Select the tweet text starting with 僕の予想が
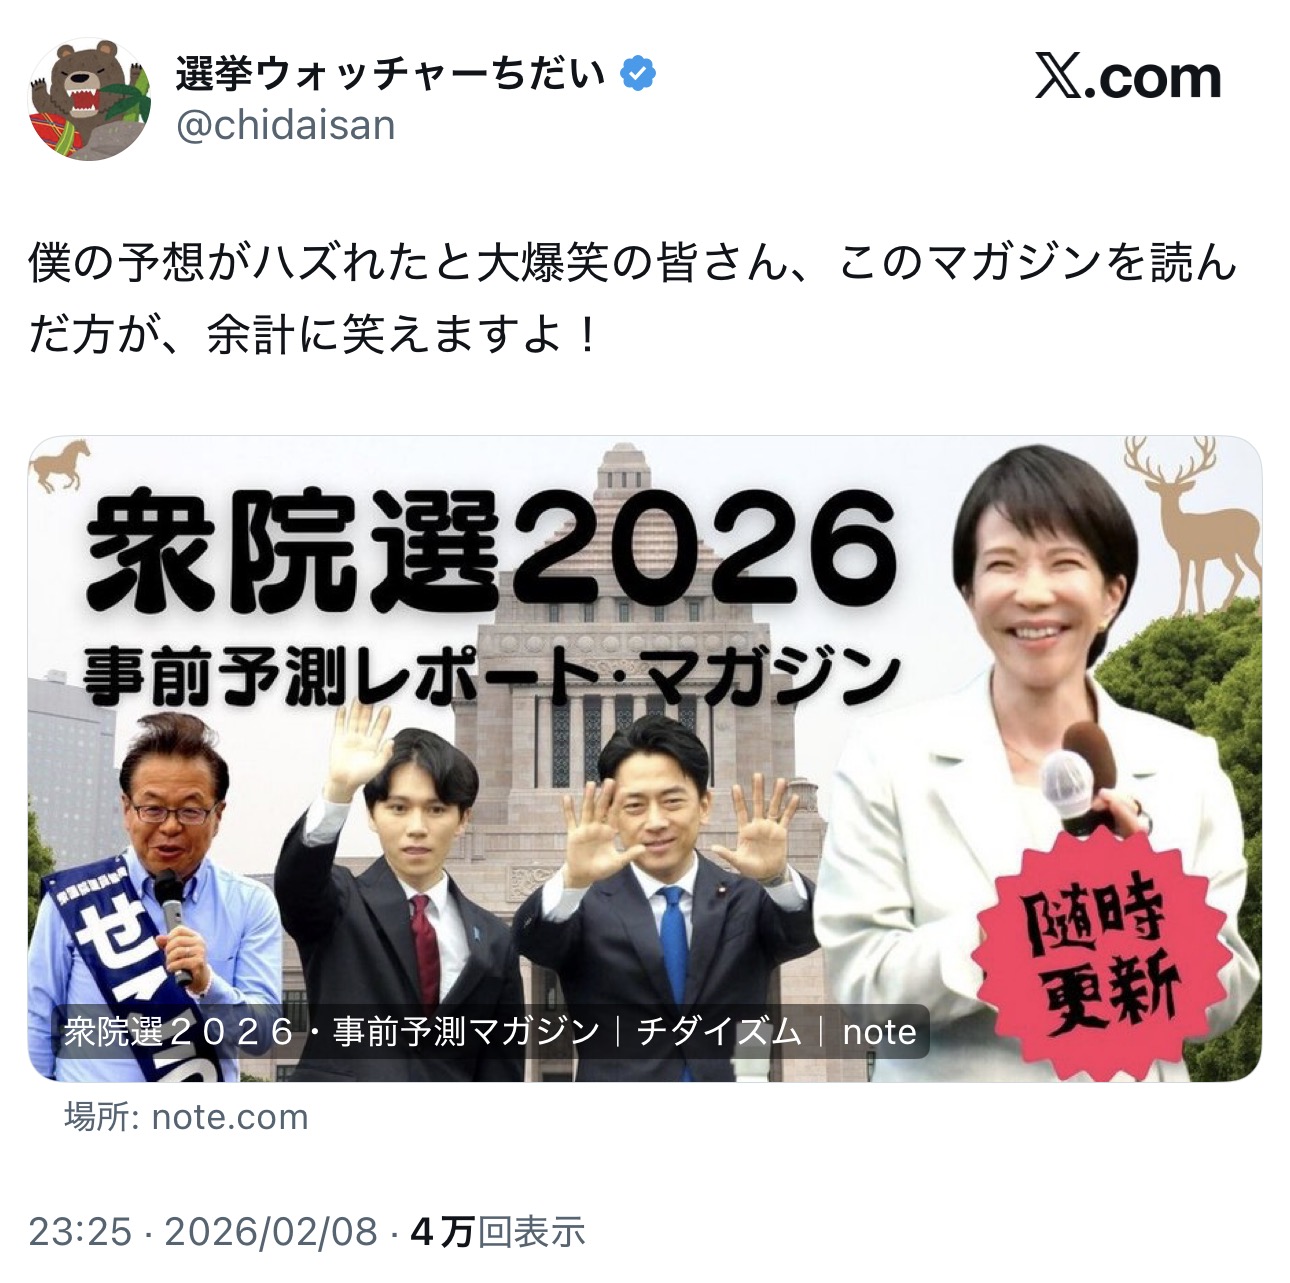 pyautogui.click(x=633, y=300)
